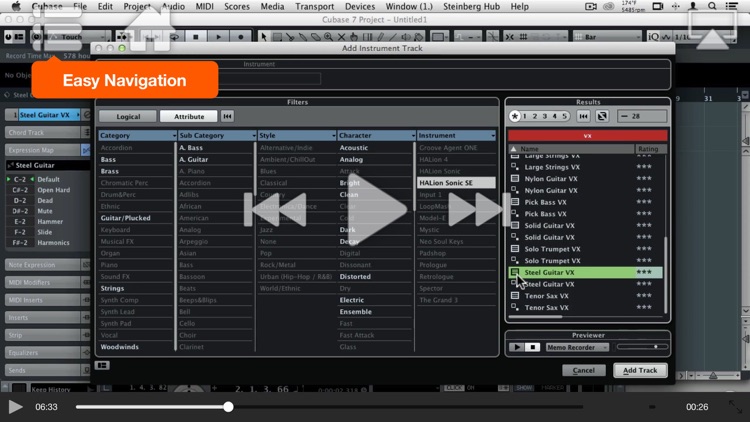Click the video progress bar playhead
The image size is (750, 422).
pos(228,407)
